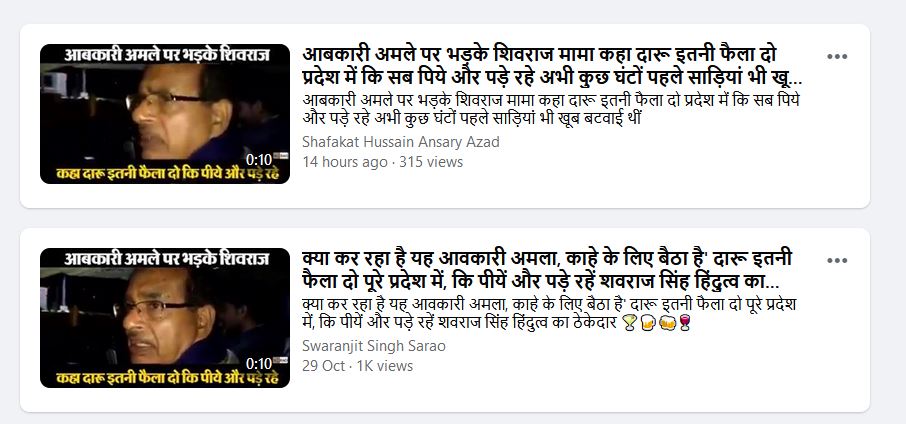
Task: Open options menu for Shafakat Hussain's video
Action: click(x=837, y=56)
